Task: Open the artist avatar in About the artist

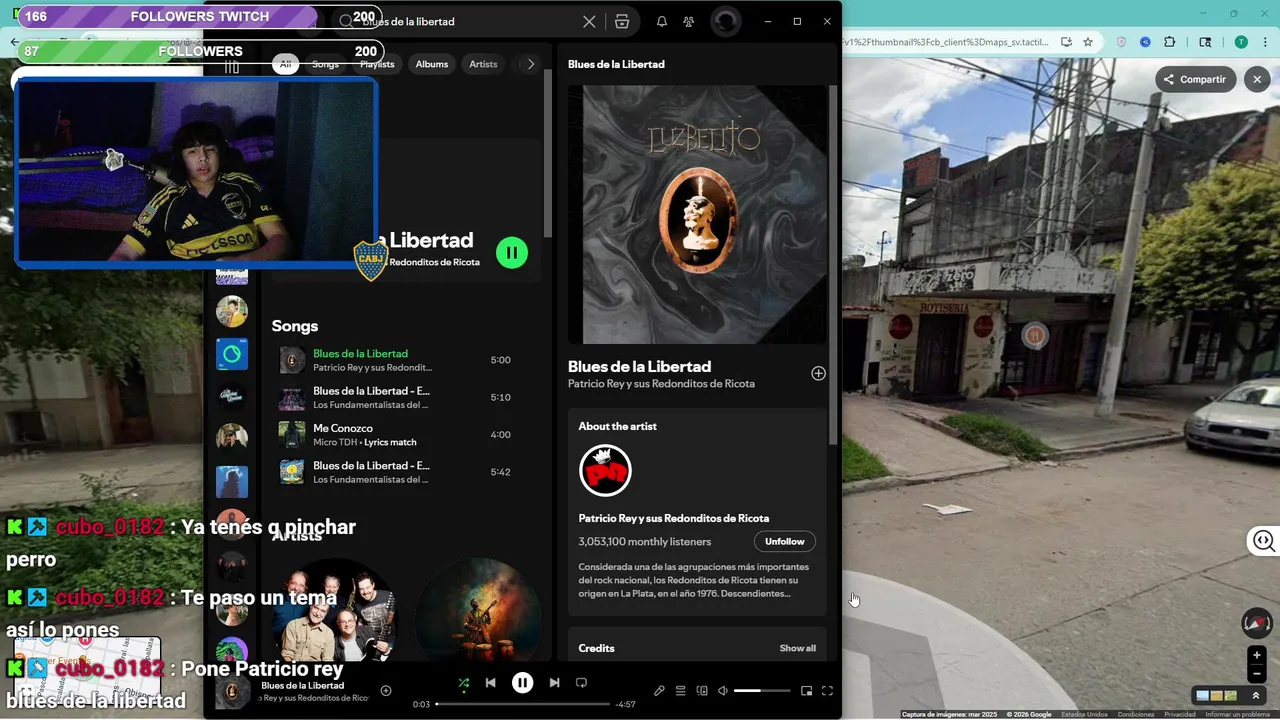Action: pyautogui.click(x=605, y=470)
